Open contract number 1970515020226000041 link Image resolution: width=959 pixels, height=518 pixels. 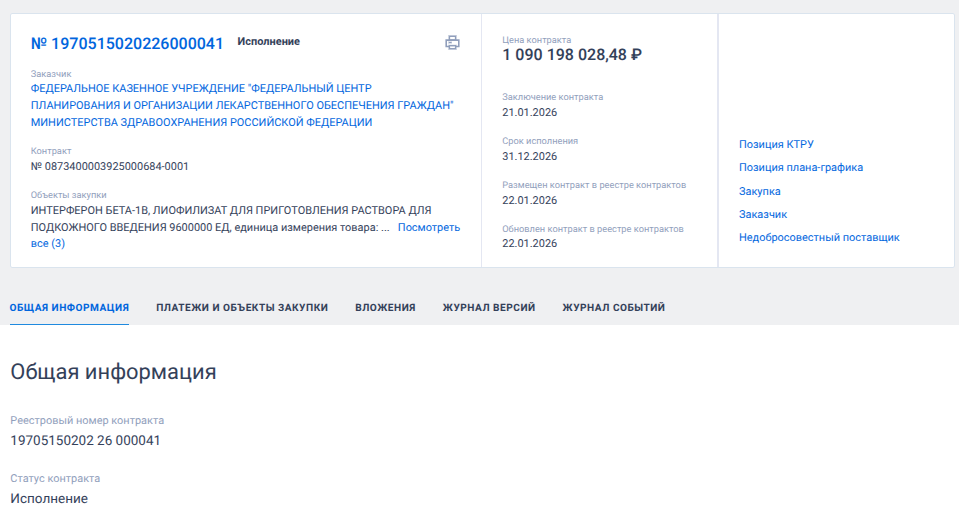tap(127, 43)
